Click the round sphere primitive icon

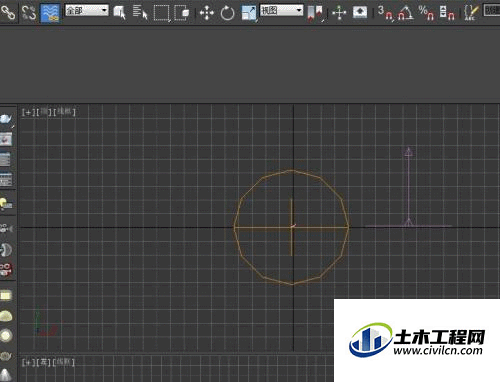tap(6, 336)
